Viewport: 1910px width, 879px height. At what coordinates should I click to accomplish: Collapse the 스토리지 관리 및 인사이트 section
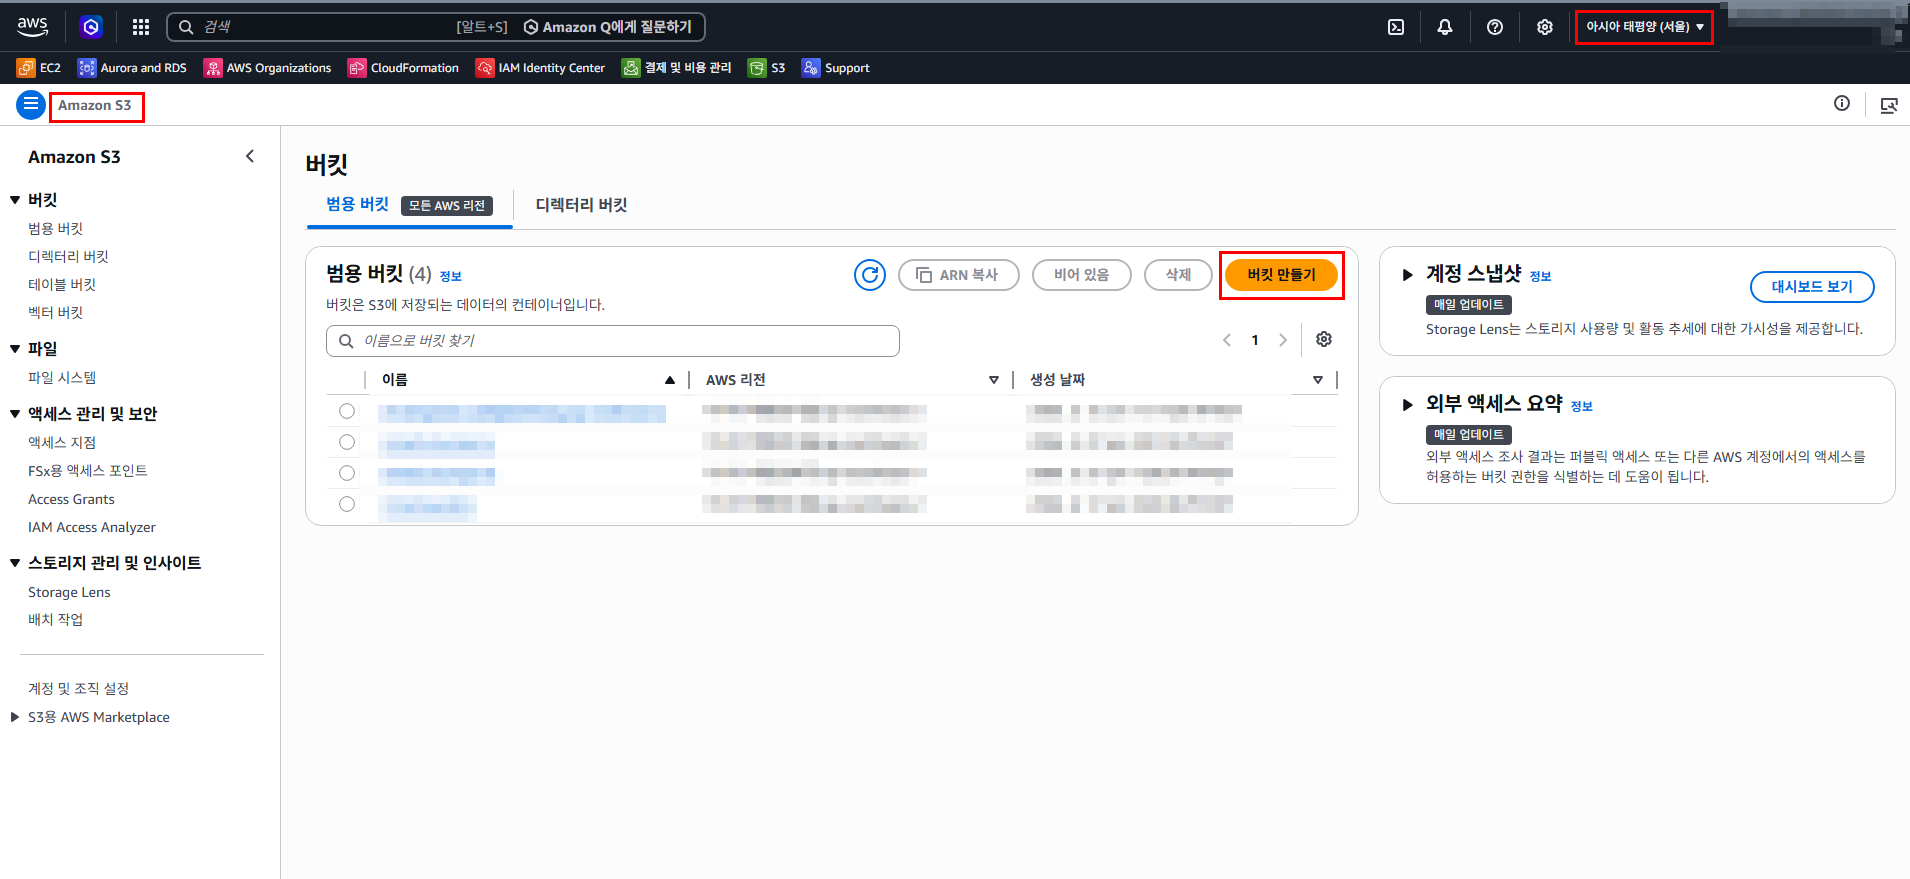pos(15,563)
